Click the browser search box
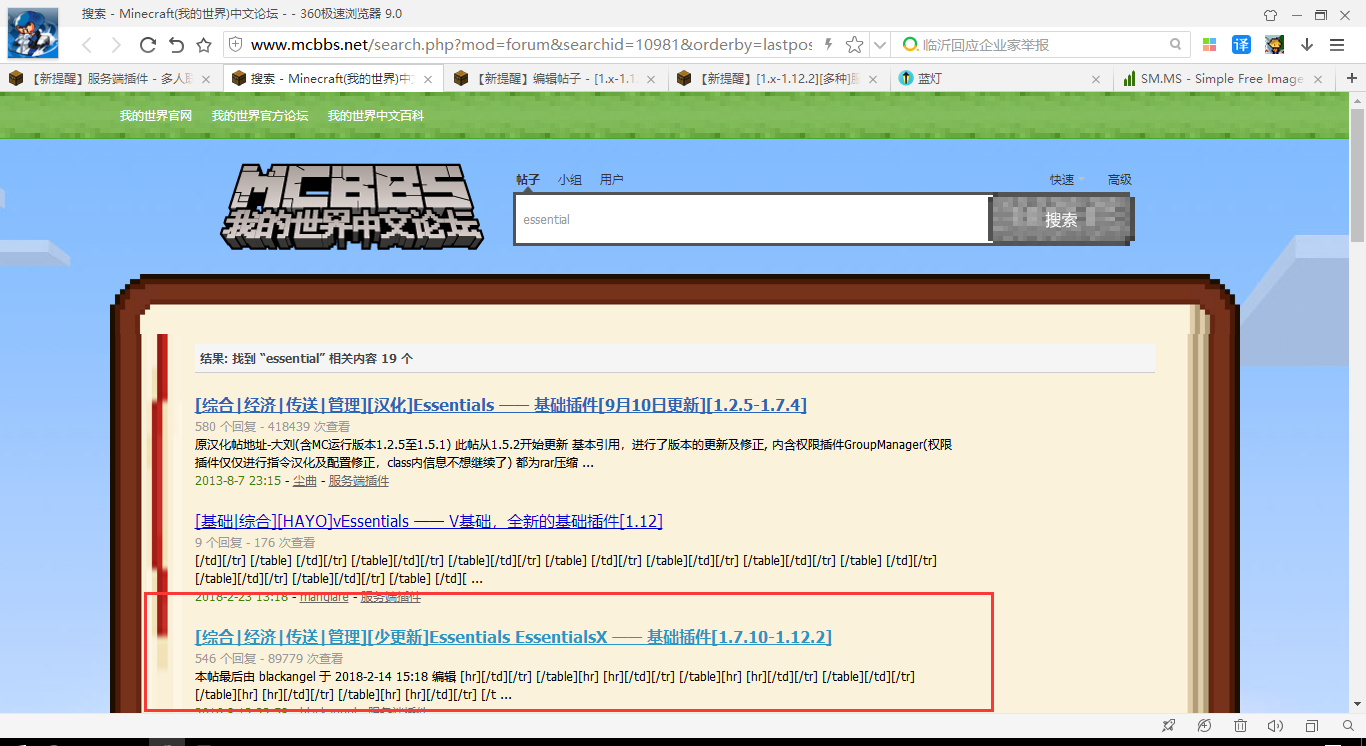This screenshot has height=746, width=1366. (x=1040, y=45)
